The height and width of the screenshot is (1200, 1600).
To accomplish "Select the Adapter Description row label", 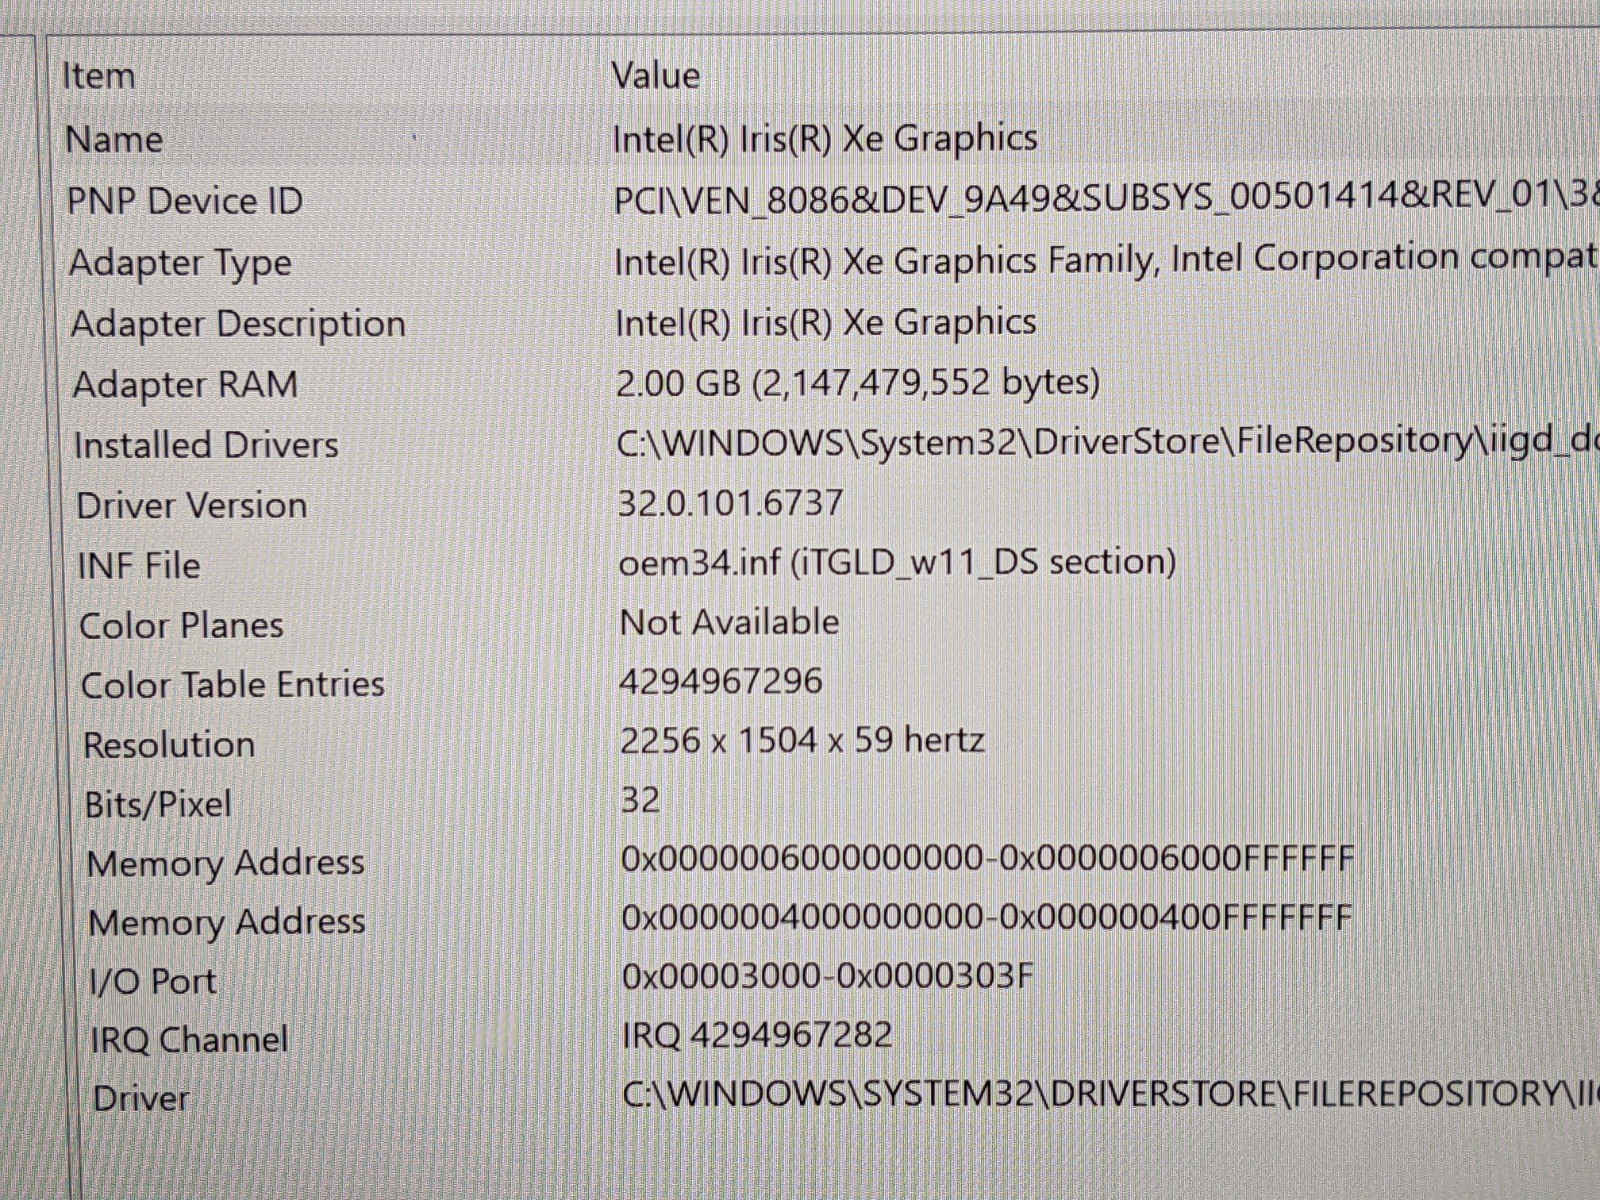I will [x=238, y=324].
